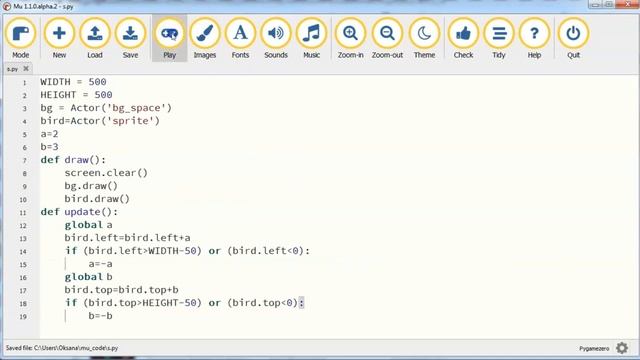Click the bird.top=bird.top+b line

point(121,290)
